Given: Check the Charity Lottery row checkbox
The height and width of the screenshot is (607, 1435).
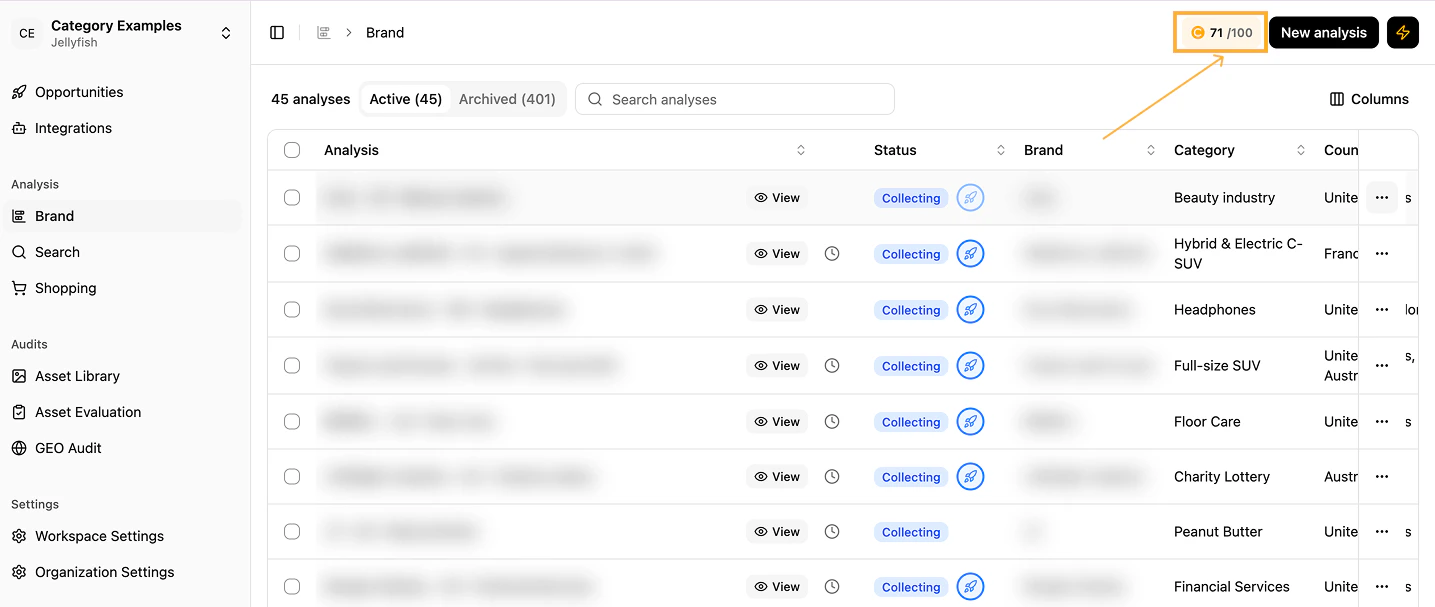Looking at the screenshot, I should pos(292,477).
